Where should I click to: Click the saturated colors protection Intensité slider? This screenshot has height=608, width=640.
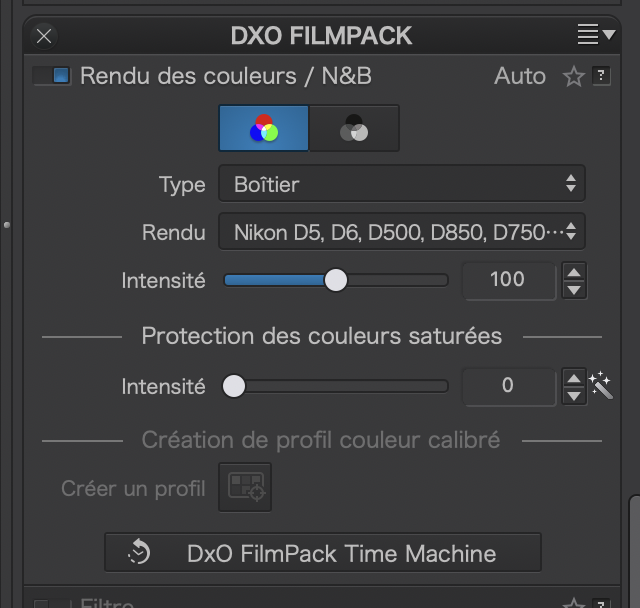pos(336,386)
